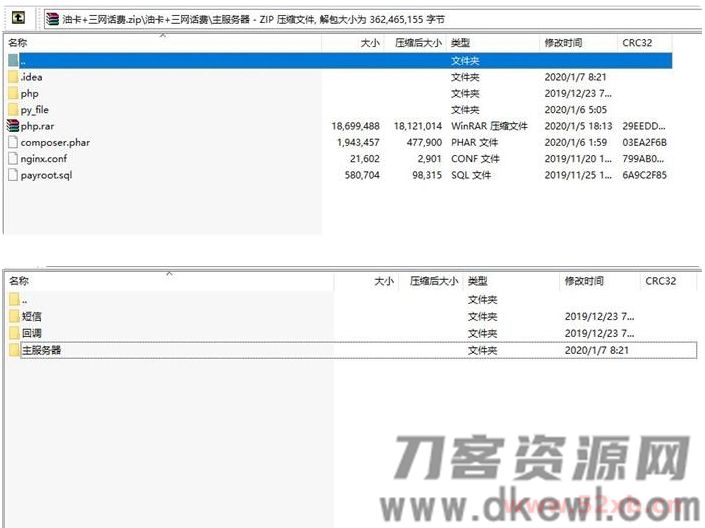Select the py_file folder name
Screen dimensions: 705x528
[34, 110]
